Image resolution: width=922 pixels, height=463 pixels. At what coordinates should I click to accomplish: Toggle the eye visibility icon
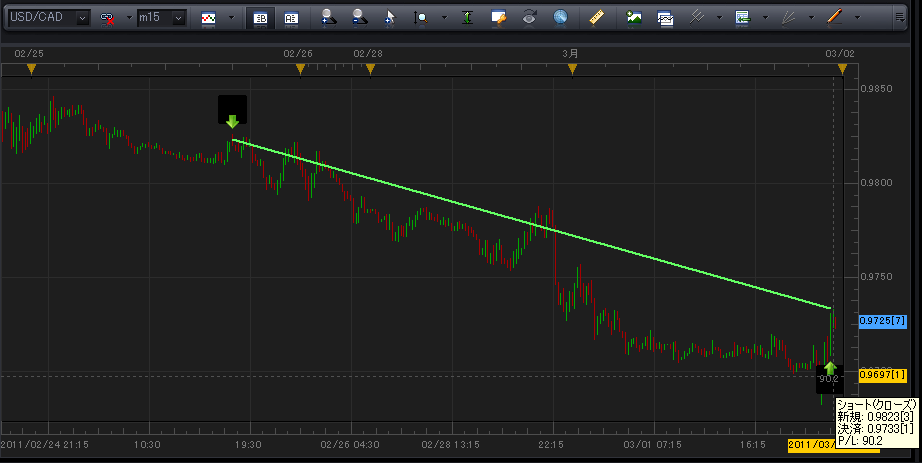coord(531,18)
